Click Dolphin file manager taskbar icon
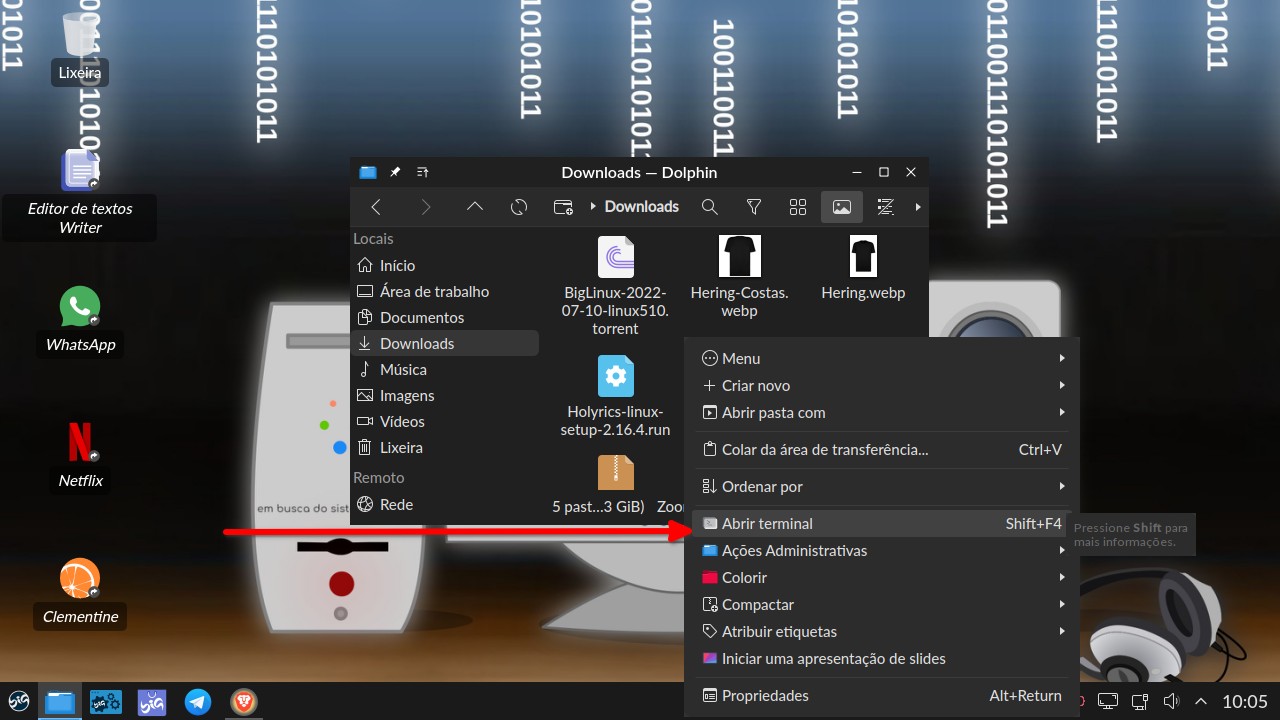The width and height of the screenshot is (1280, 720). pyautogui.click(x=60, y=702)
